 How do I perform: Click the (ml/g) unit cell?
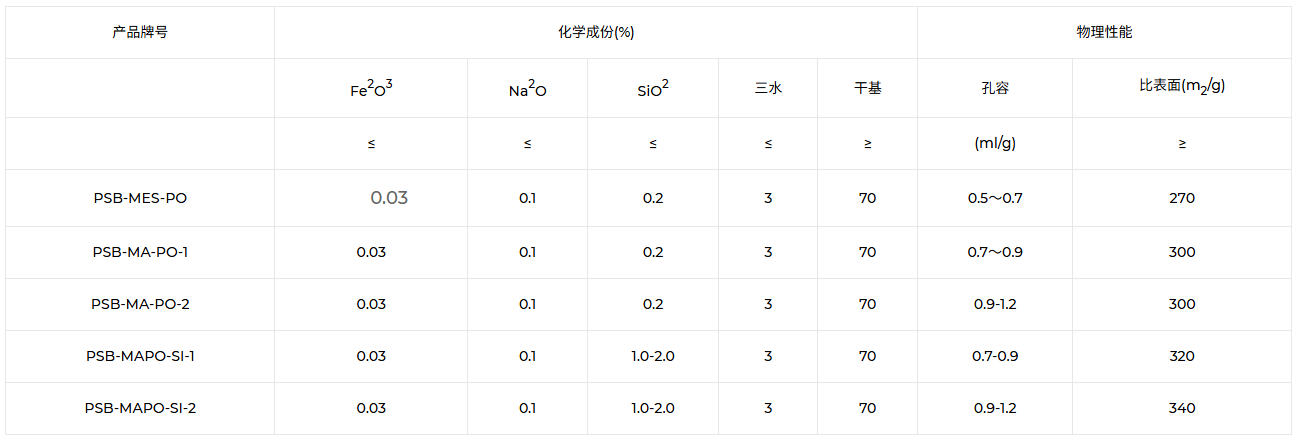tap(995, 143)
